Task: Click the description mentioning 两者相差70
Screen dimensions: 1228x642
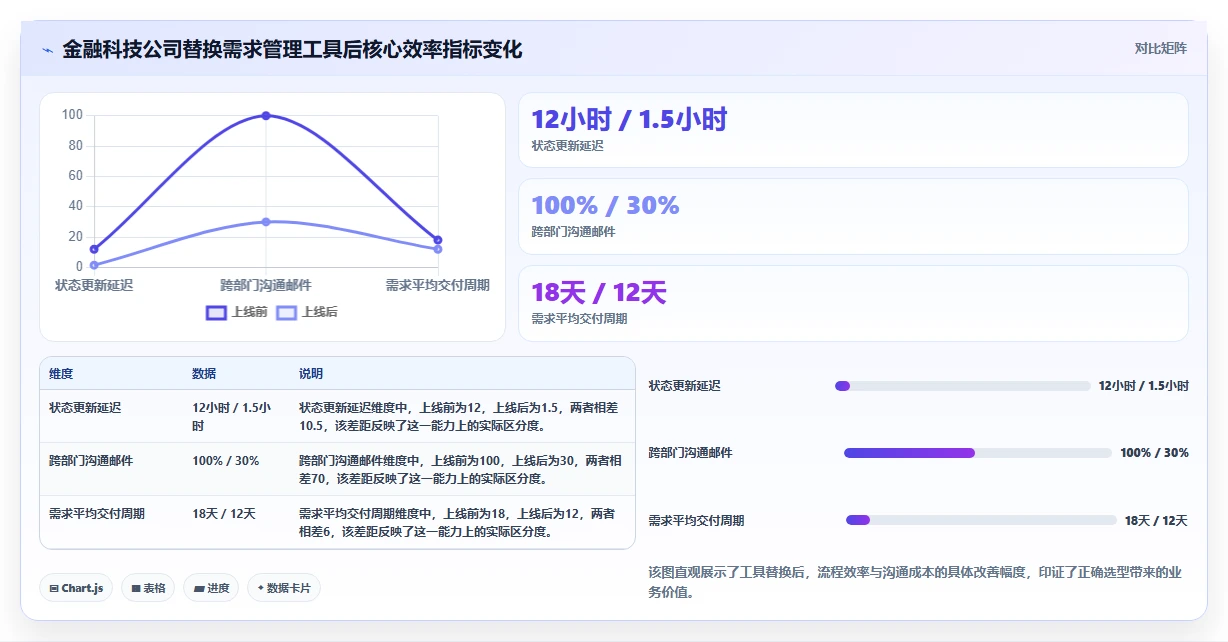Action: click(x=460, y=470)
